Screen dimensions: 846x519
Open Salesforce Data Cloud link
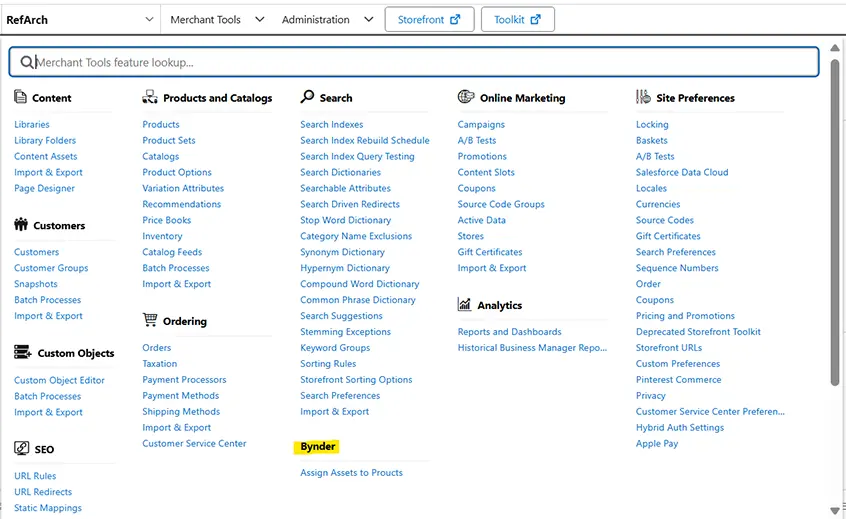click(x=681, y=173)
